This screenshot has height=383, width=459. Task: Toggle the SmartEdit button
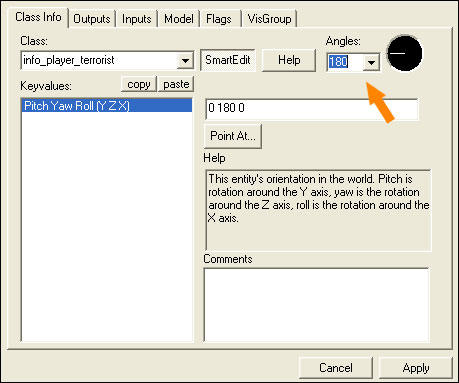(x=228, y=60)
